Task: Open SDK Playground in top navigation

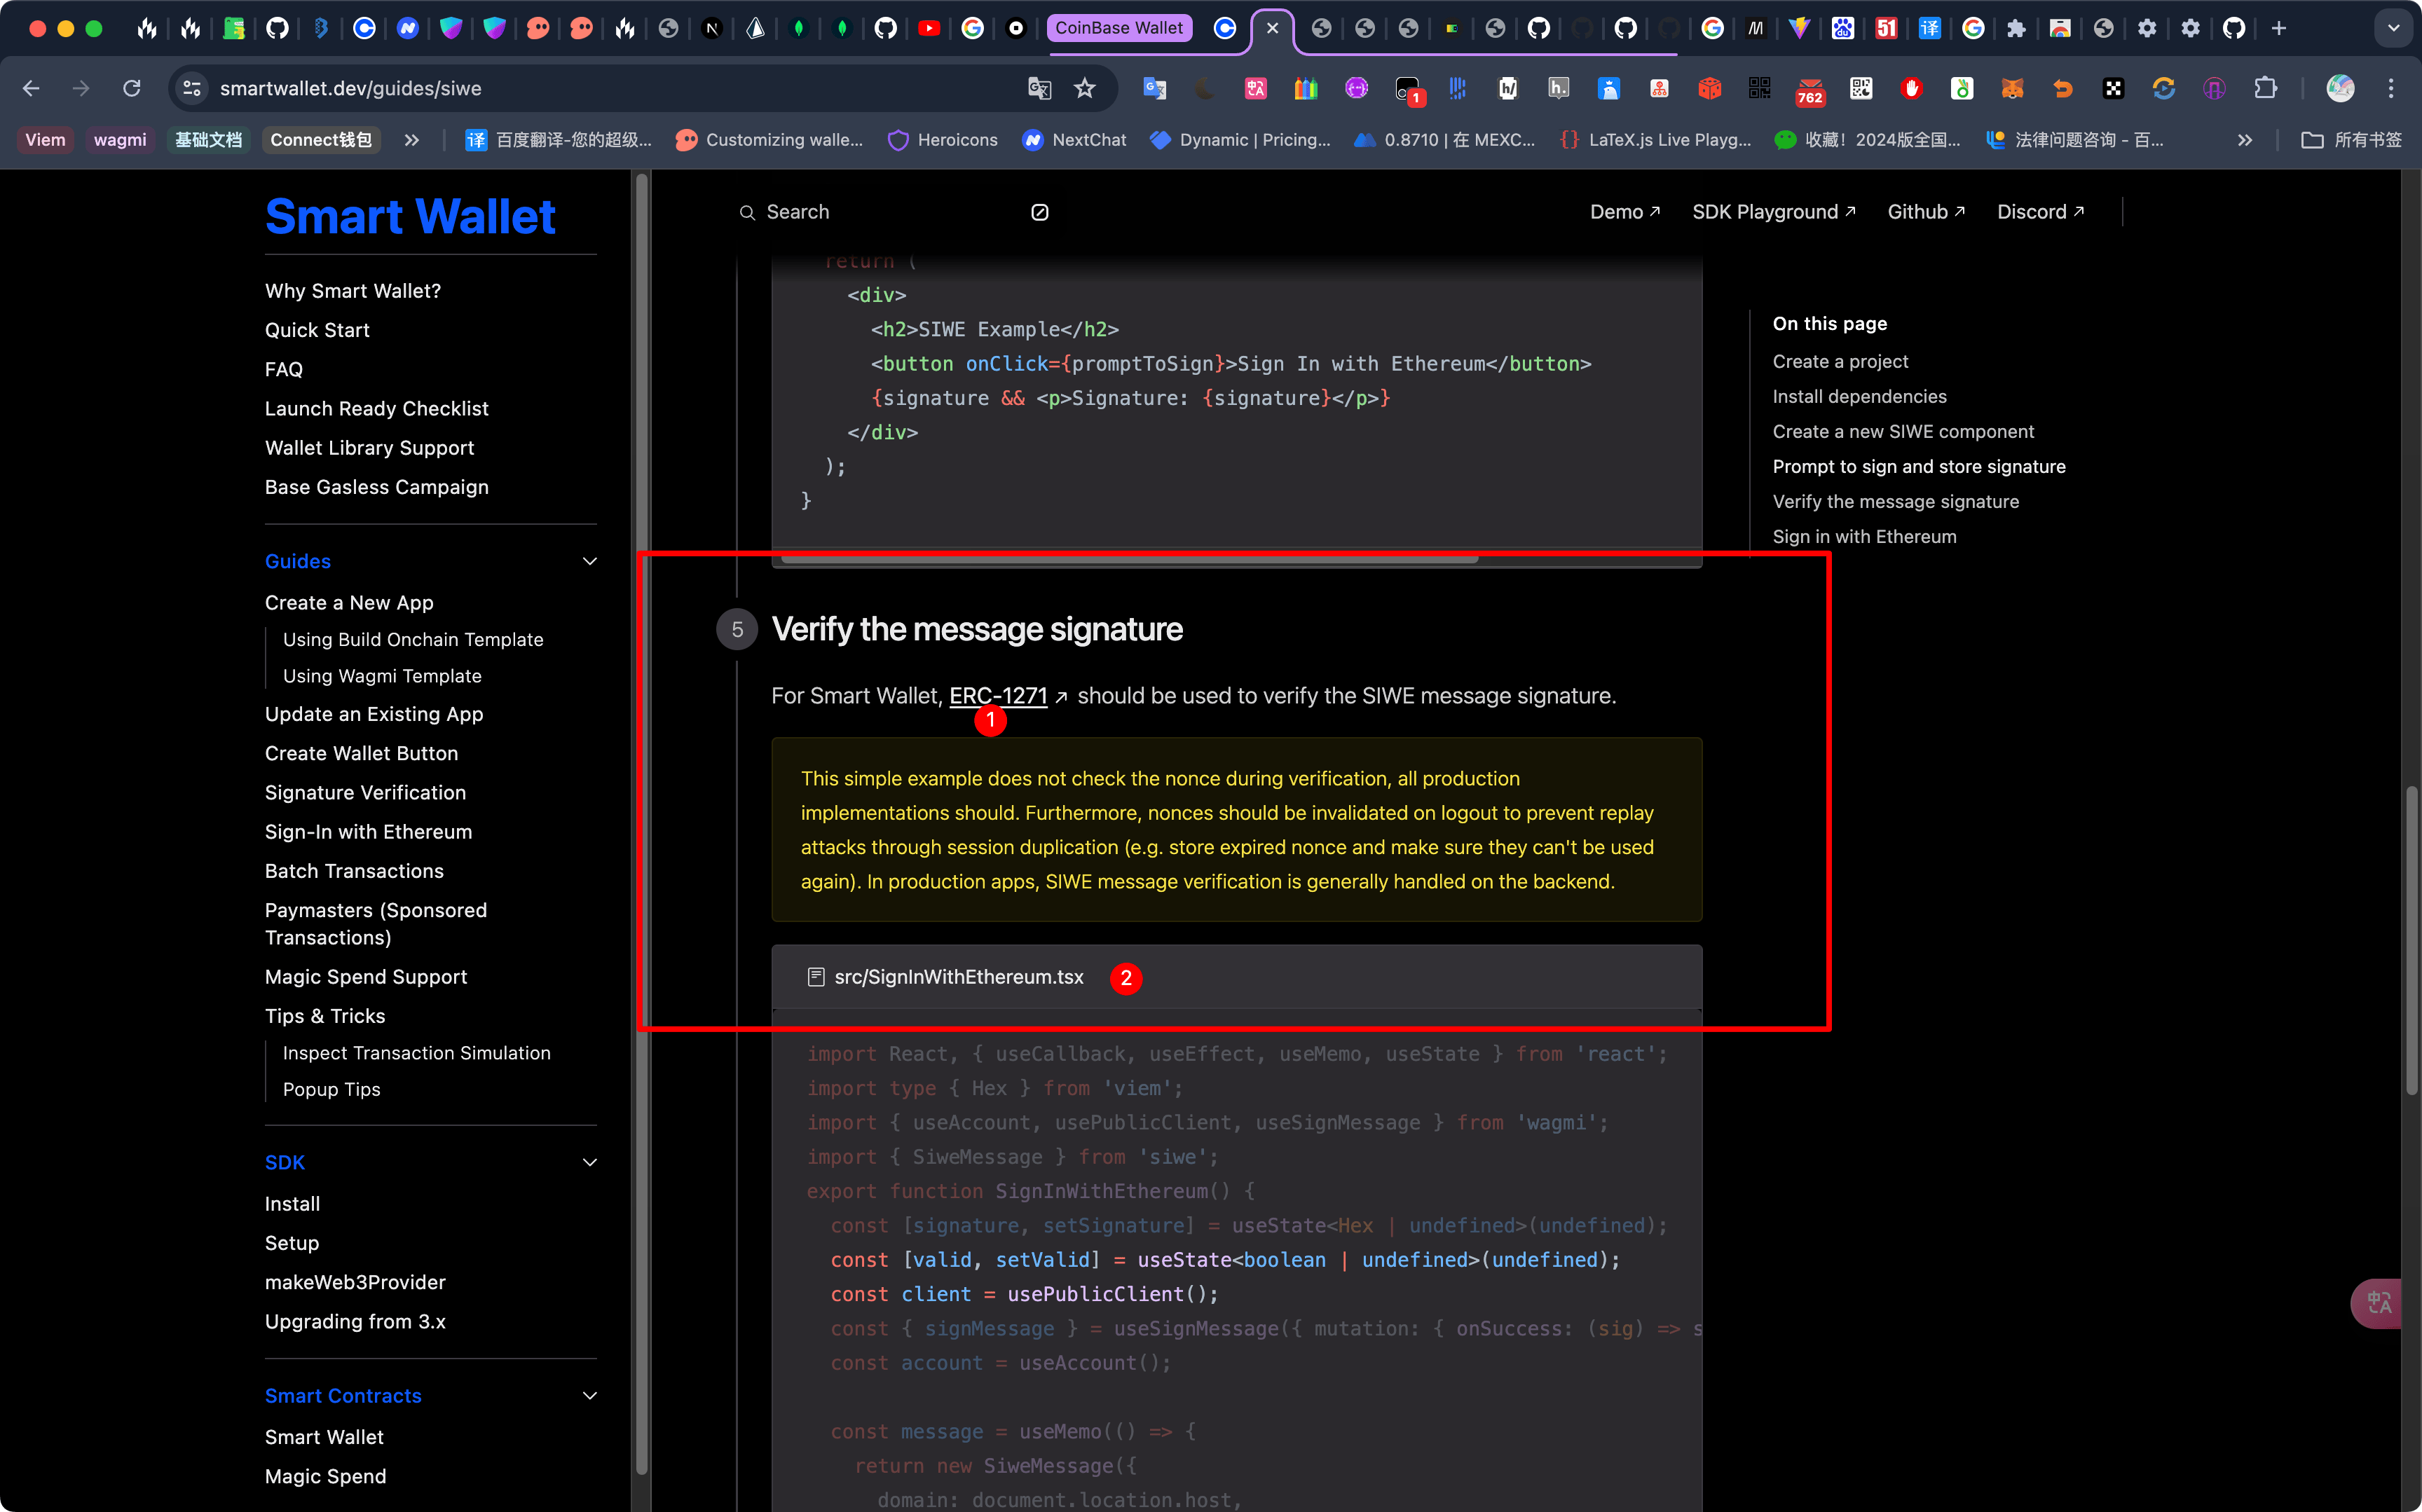Action: point(1774,212)
